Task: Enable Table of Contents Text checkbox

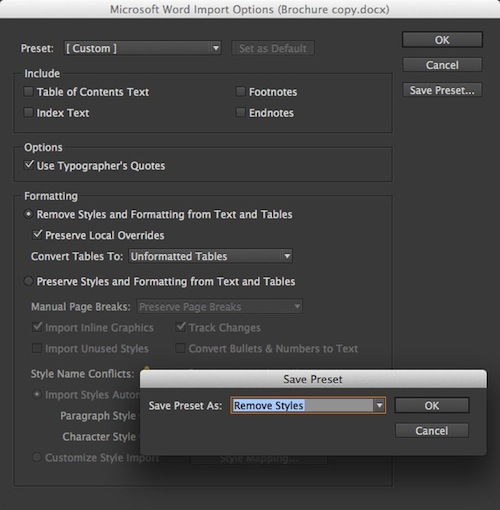Action: point(29,91)
